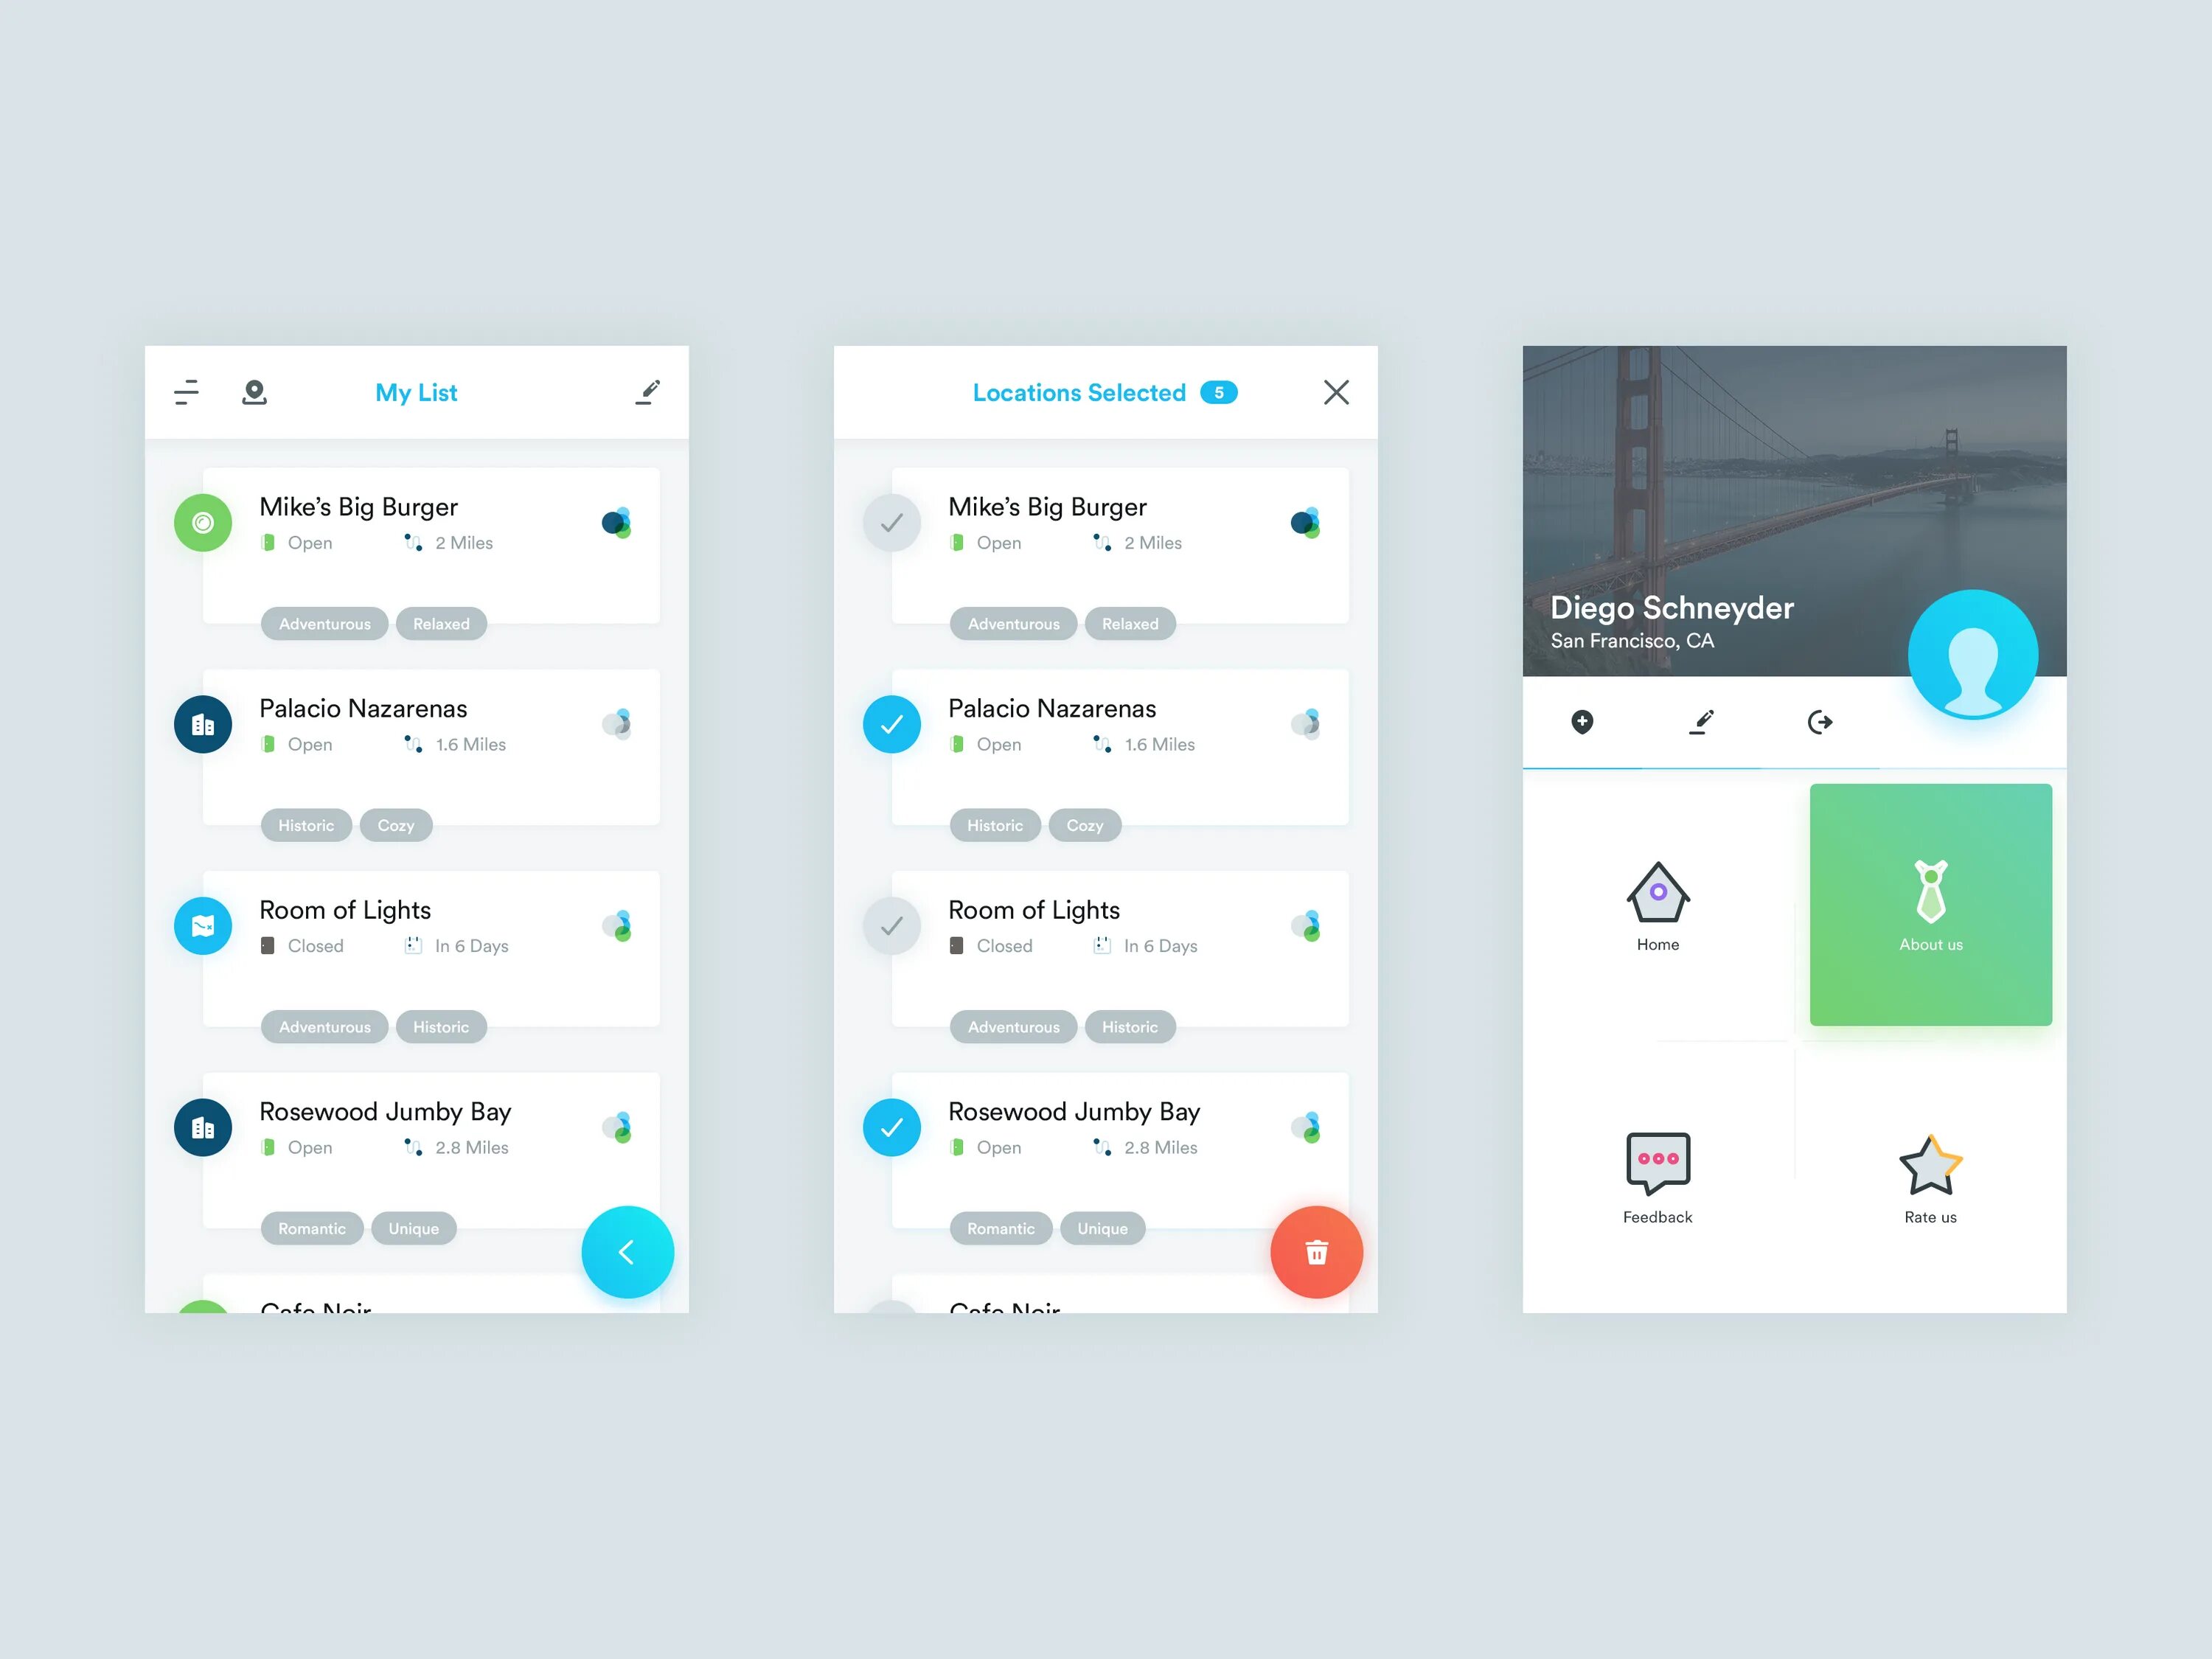Click the Feedback speech bubble icon
Image resolution: width=2212 pixels, height=1659 pixels.
[1655, 1159]
